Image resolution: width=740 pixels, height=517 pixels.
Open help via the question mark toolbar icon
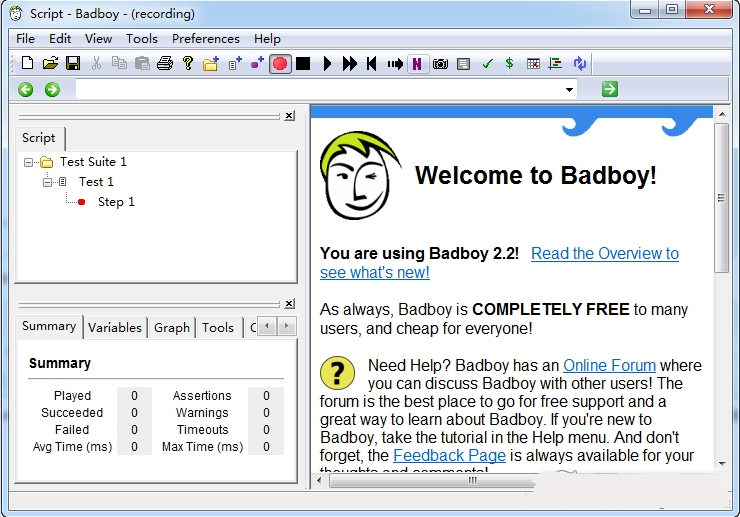pyautogui.click(x=188, y=63)
